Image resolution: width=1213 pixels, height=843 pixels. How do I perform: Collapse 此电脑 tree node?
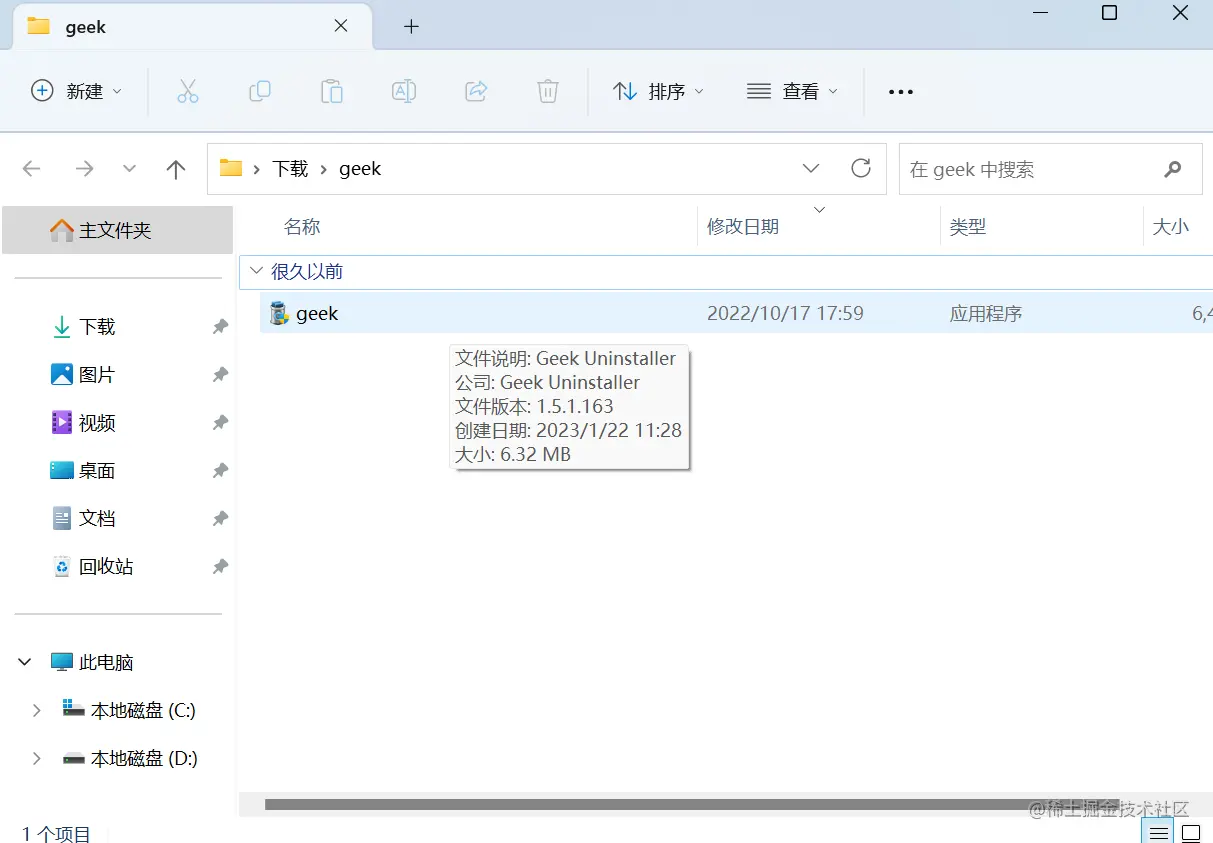coord(25,662)
